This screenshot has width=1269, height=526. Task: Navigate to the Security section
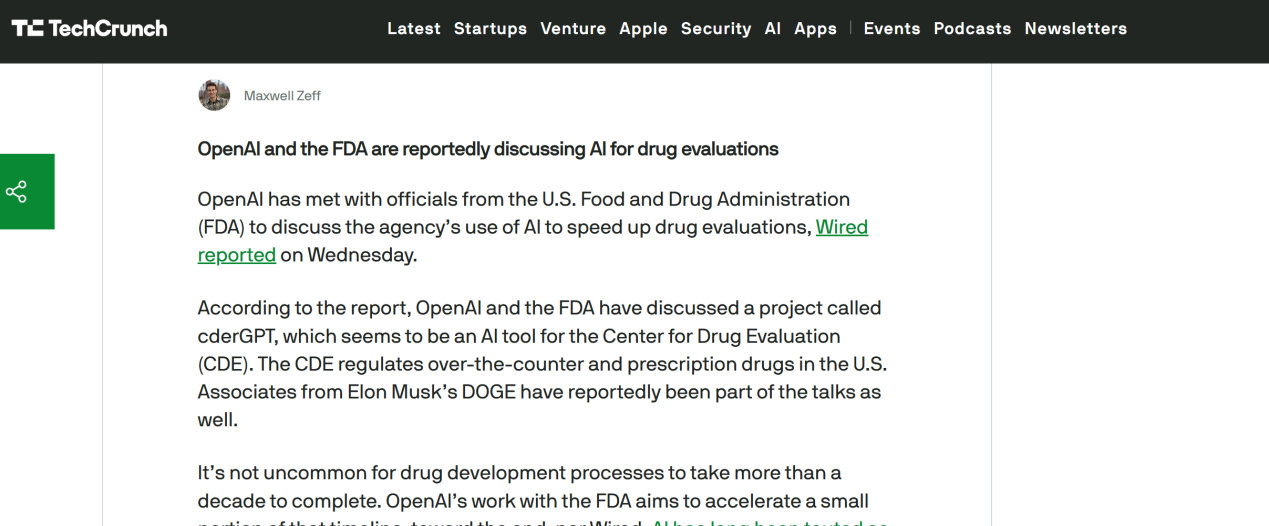(x=716, y=28)
